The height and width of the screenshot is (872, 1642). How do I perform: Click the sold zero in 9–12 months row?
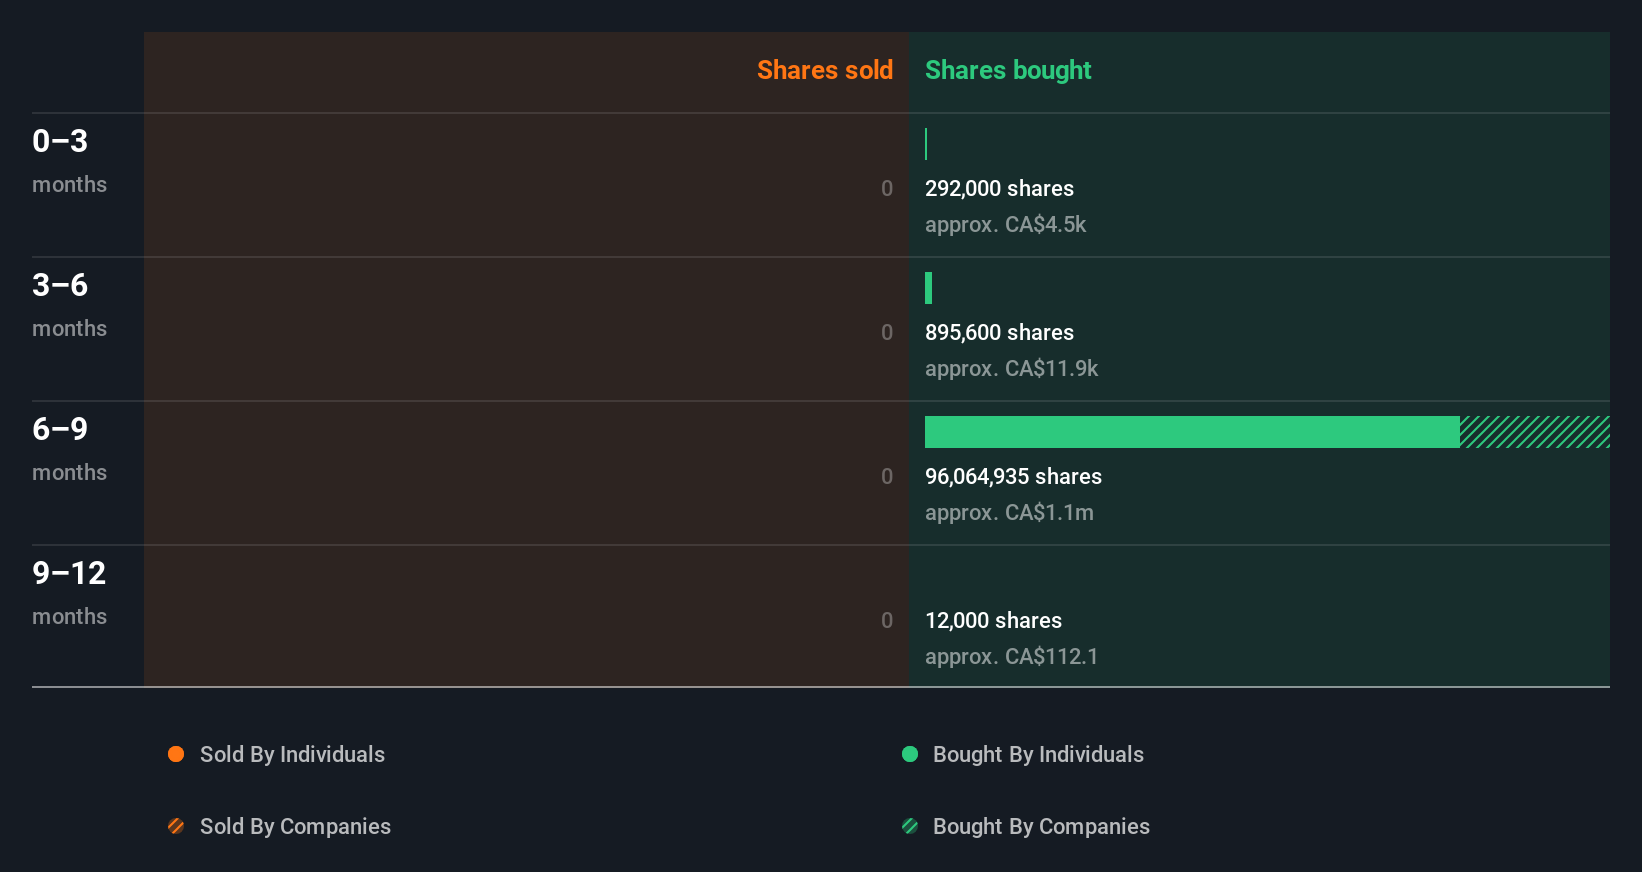[x=887, y=621]
